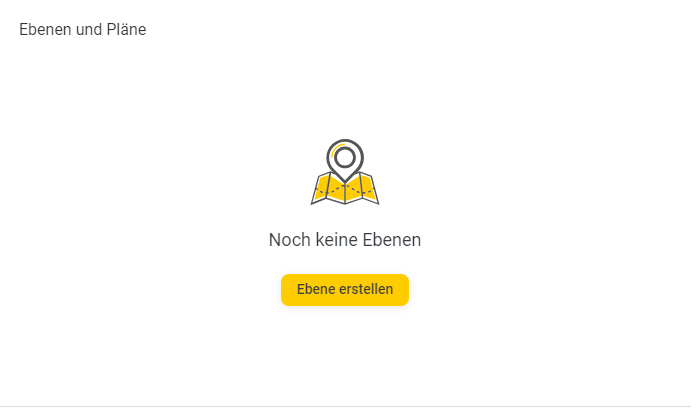The width and height of the screenshot is (697, 408).
Task: Click the pin's pointed tip on map
Action: coord(345,179)
